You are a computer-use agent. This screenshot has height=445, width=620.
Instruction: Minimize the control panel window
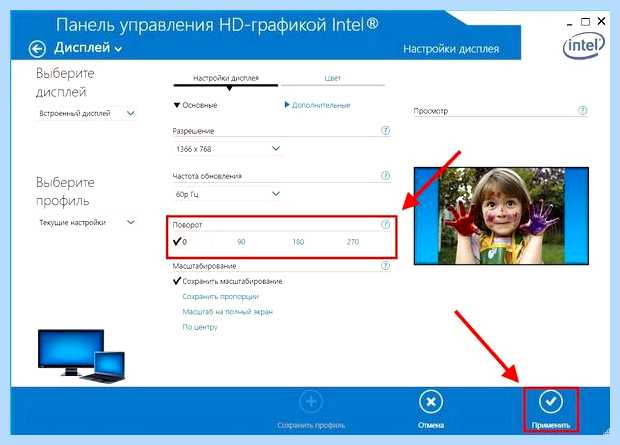pyautogui.click(x=570, y=24)
